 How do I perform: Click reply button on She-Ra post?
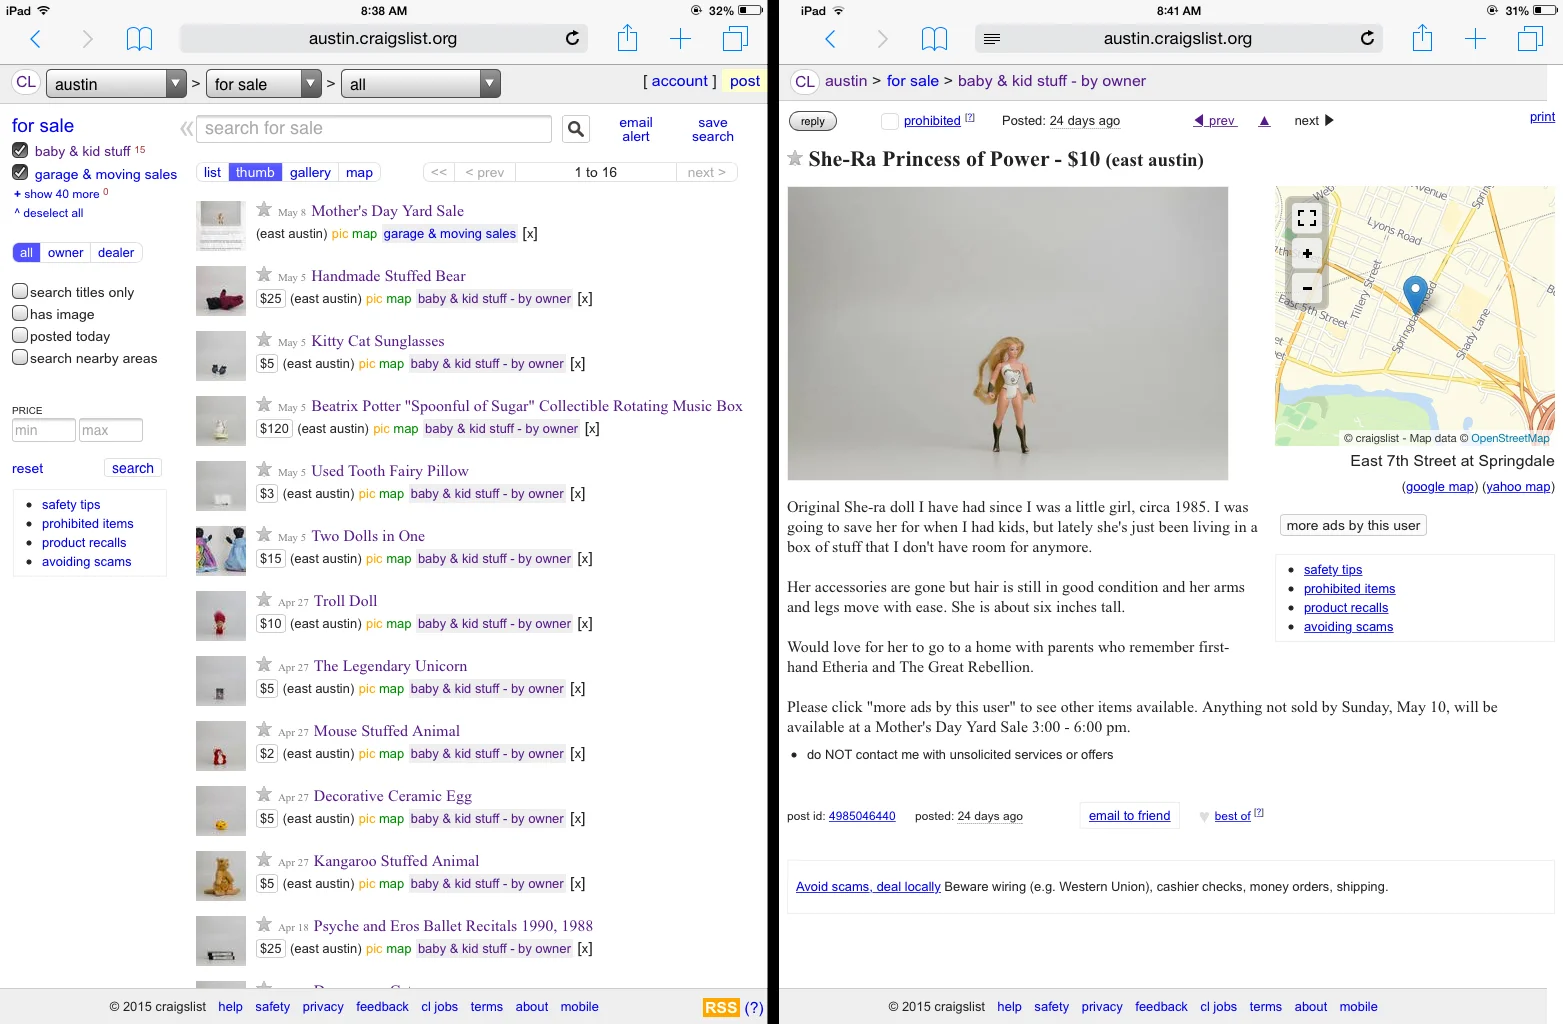pyautogui.click(x=813, y=121)
